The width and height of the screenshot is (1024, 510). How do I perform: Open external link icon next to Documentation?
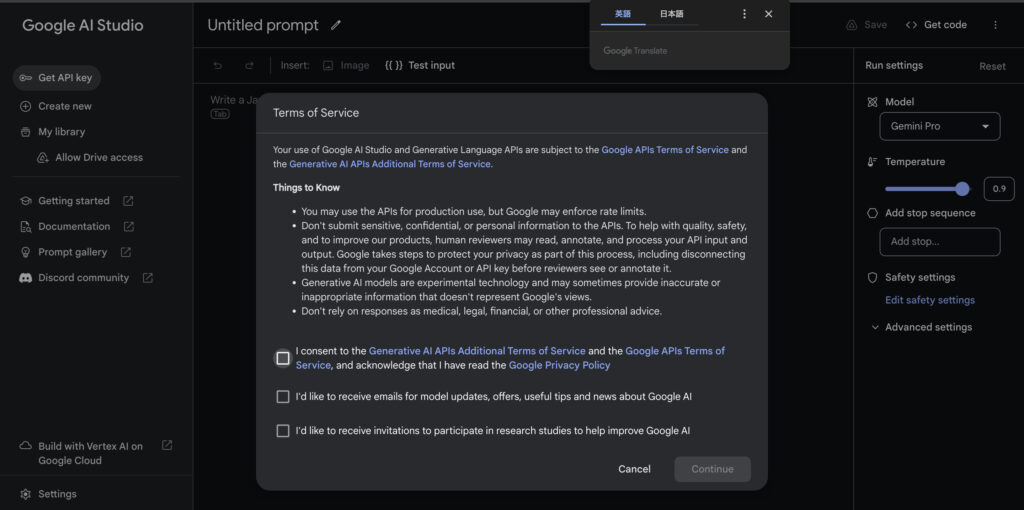(x=129, y=227)
